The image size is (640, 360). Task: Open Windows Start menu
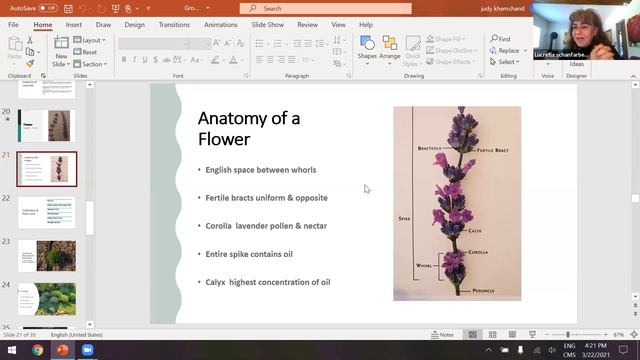pyautogui.click(x=12, y=350)
